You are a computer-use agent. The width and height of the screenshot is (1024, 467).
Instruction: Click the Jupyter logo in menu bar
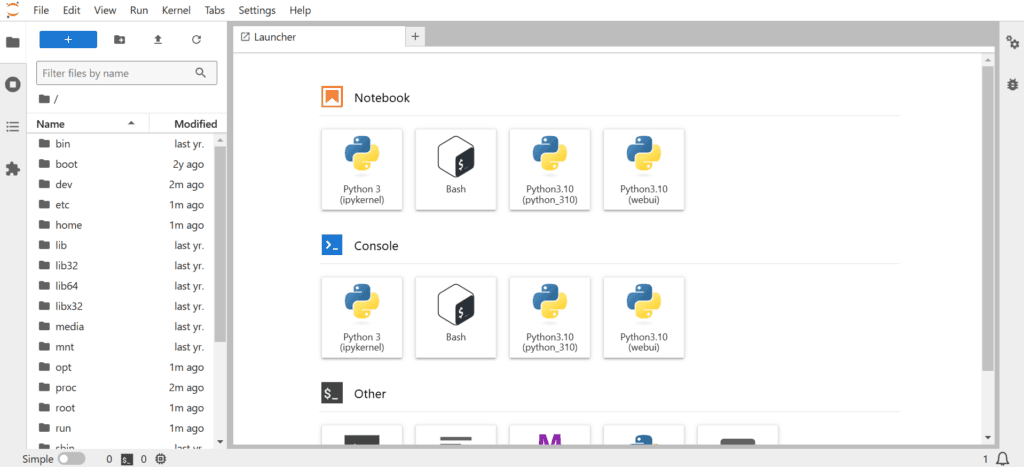(x=13, y=10)
